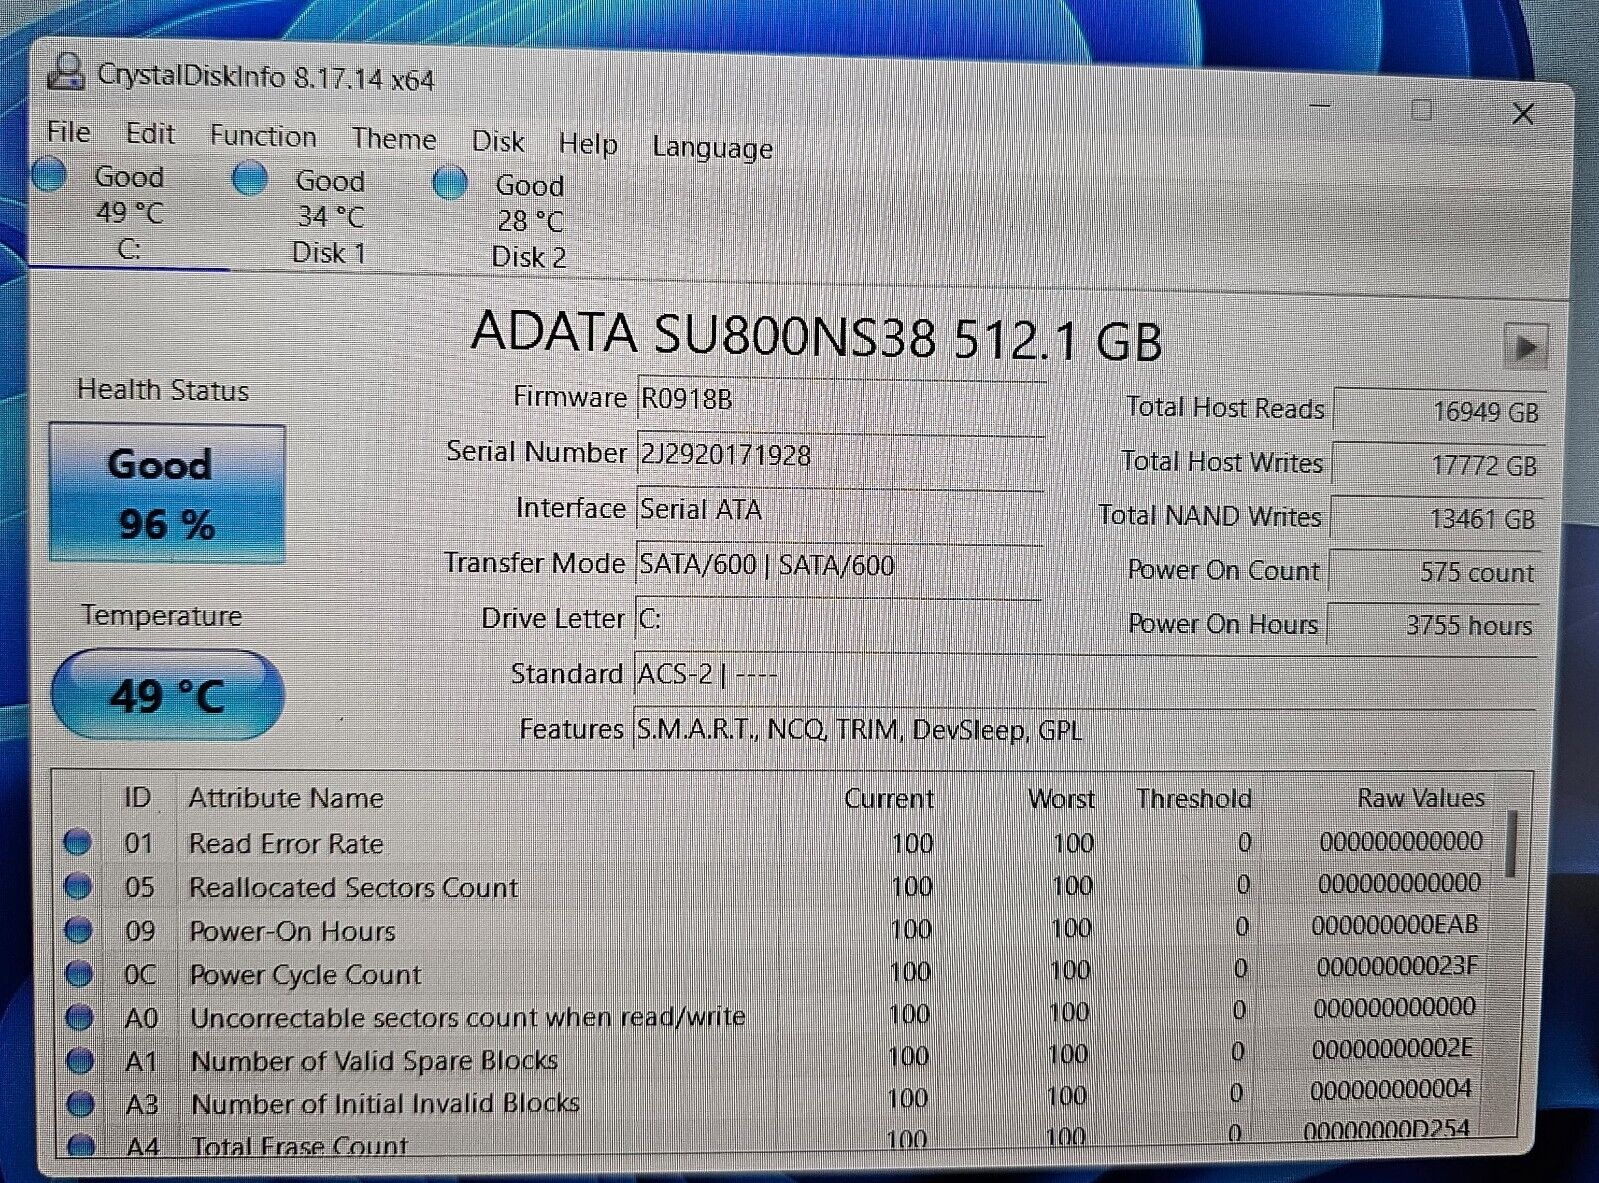Click raw value 00000000002E
Image resolution: width=1599 pixels, height=1183 pixels.
(x=1392, y=1049)
